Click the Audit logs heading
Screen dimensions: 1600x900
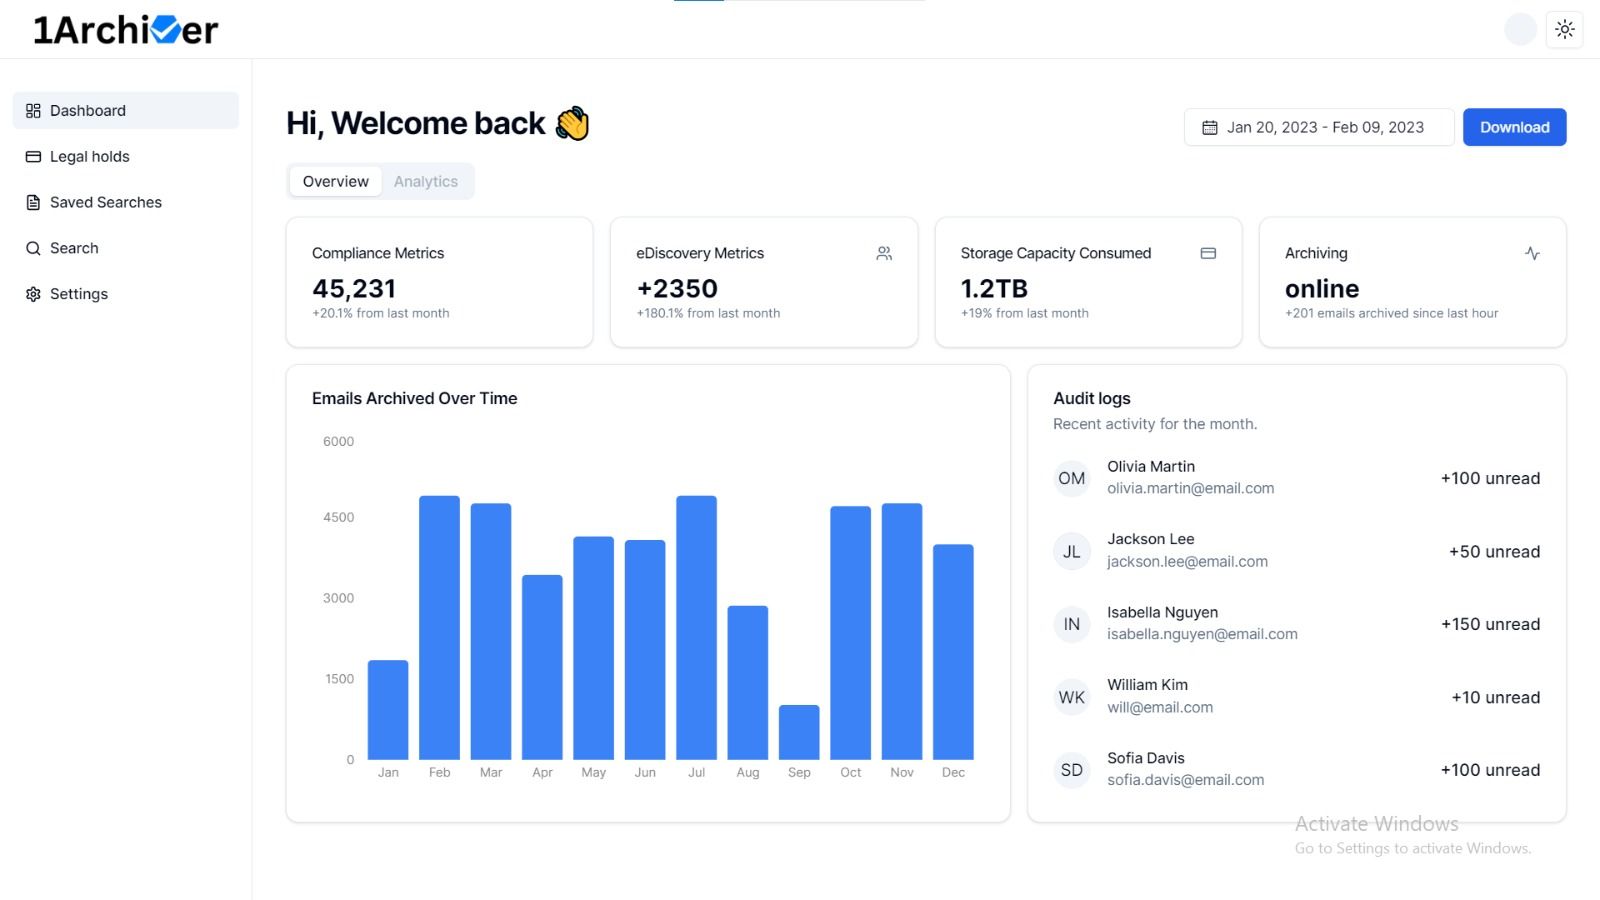tap(1092, 398)
